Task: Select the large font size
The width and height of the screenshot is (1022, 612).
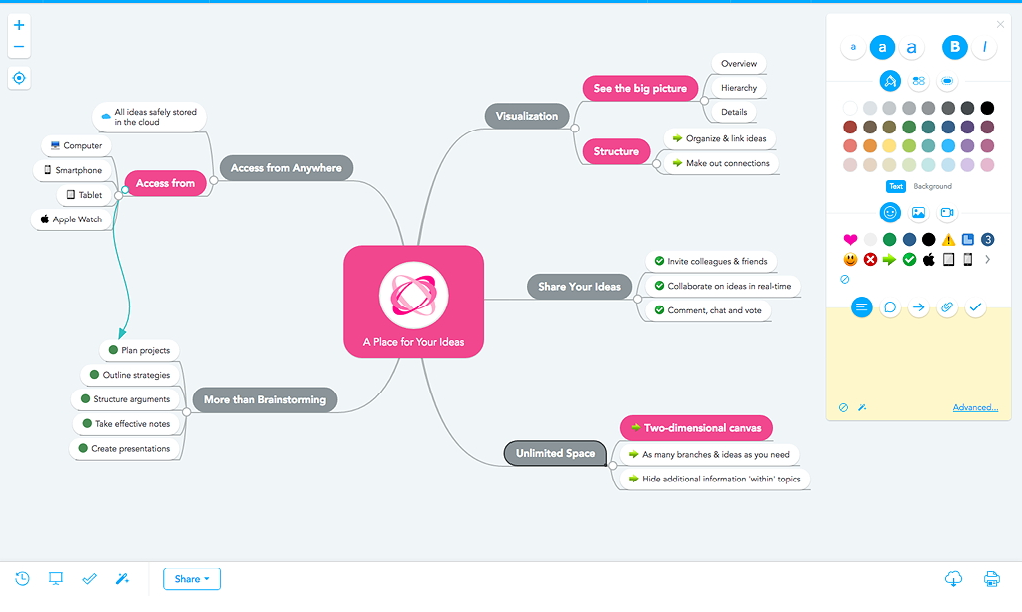Action: point(911,47)
